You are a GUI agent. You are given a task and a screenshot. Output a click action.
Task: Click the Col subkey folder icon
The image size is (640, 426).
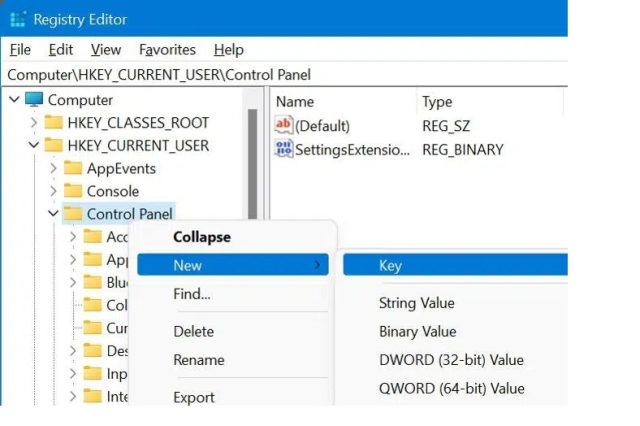[93, 305]
